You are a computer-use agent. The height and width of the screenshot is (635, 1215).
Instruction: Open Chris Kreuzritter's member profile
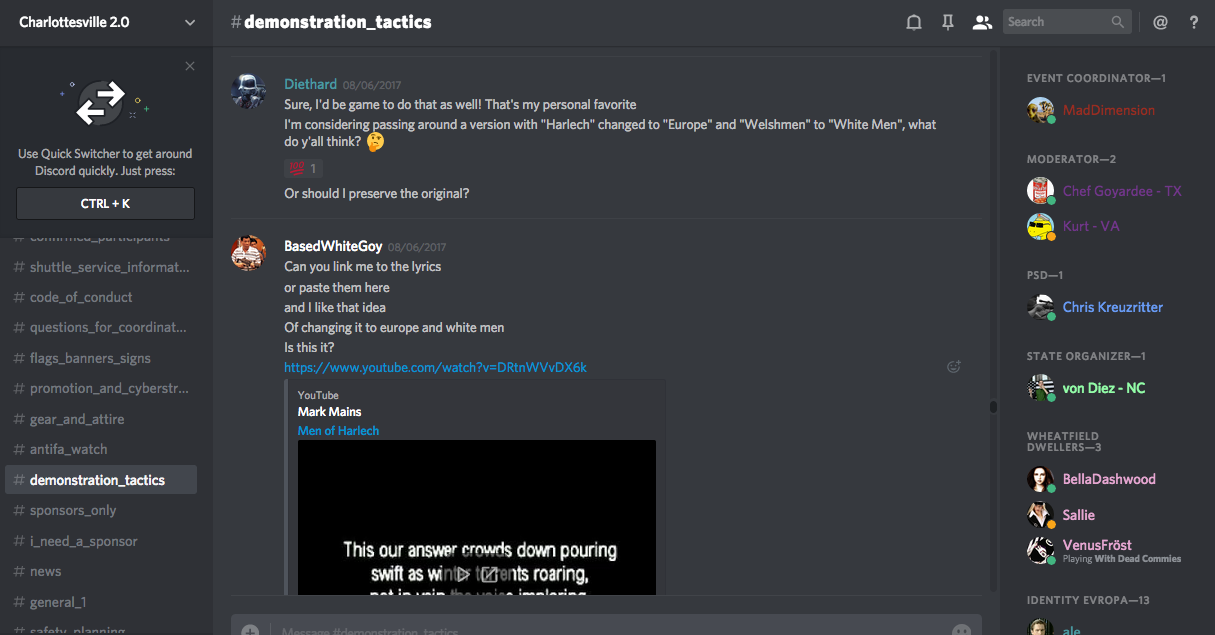[1112, 307]
